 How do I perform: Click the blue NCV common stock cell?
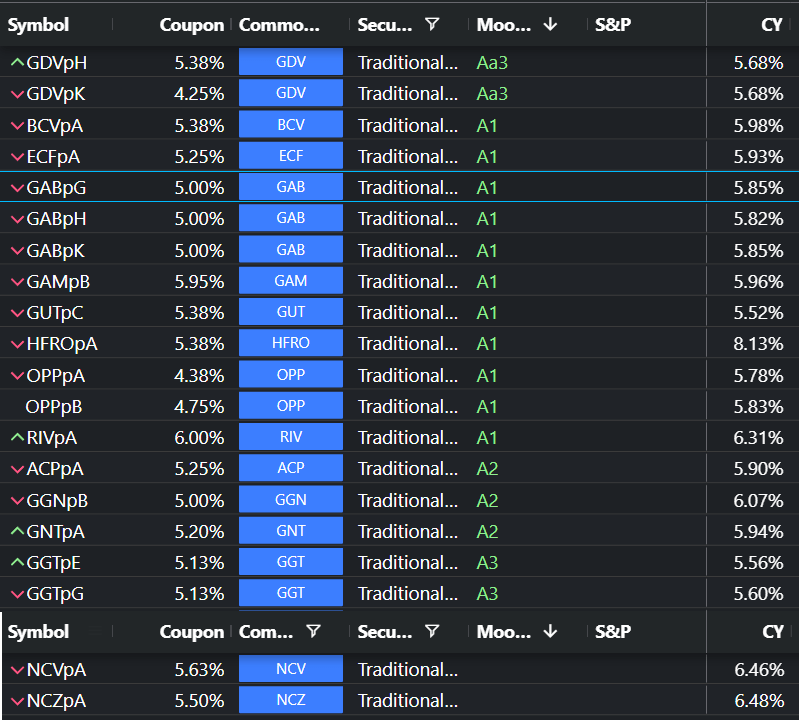coord(291,669)
